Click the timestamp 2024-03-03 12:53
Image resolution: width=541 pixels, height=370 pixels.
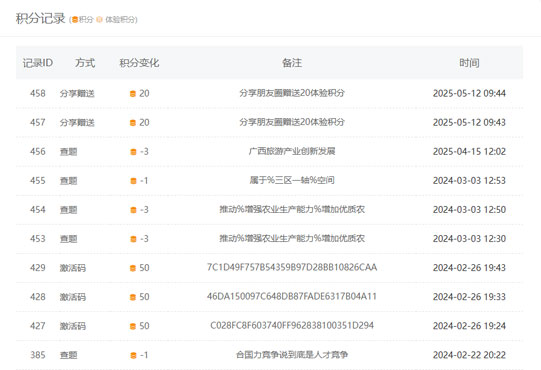(469, 181)
